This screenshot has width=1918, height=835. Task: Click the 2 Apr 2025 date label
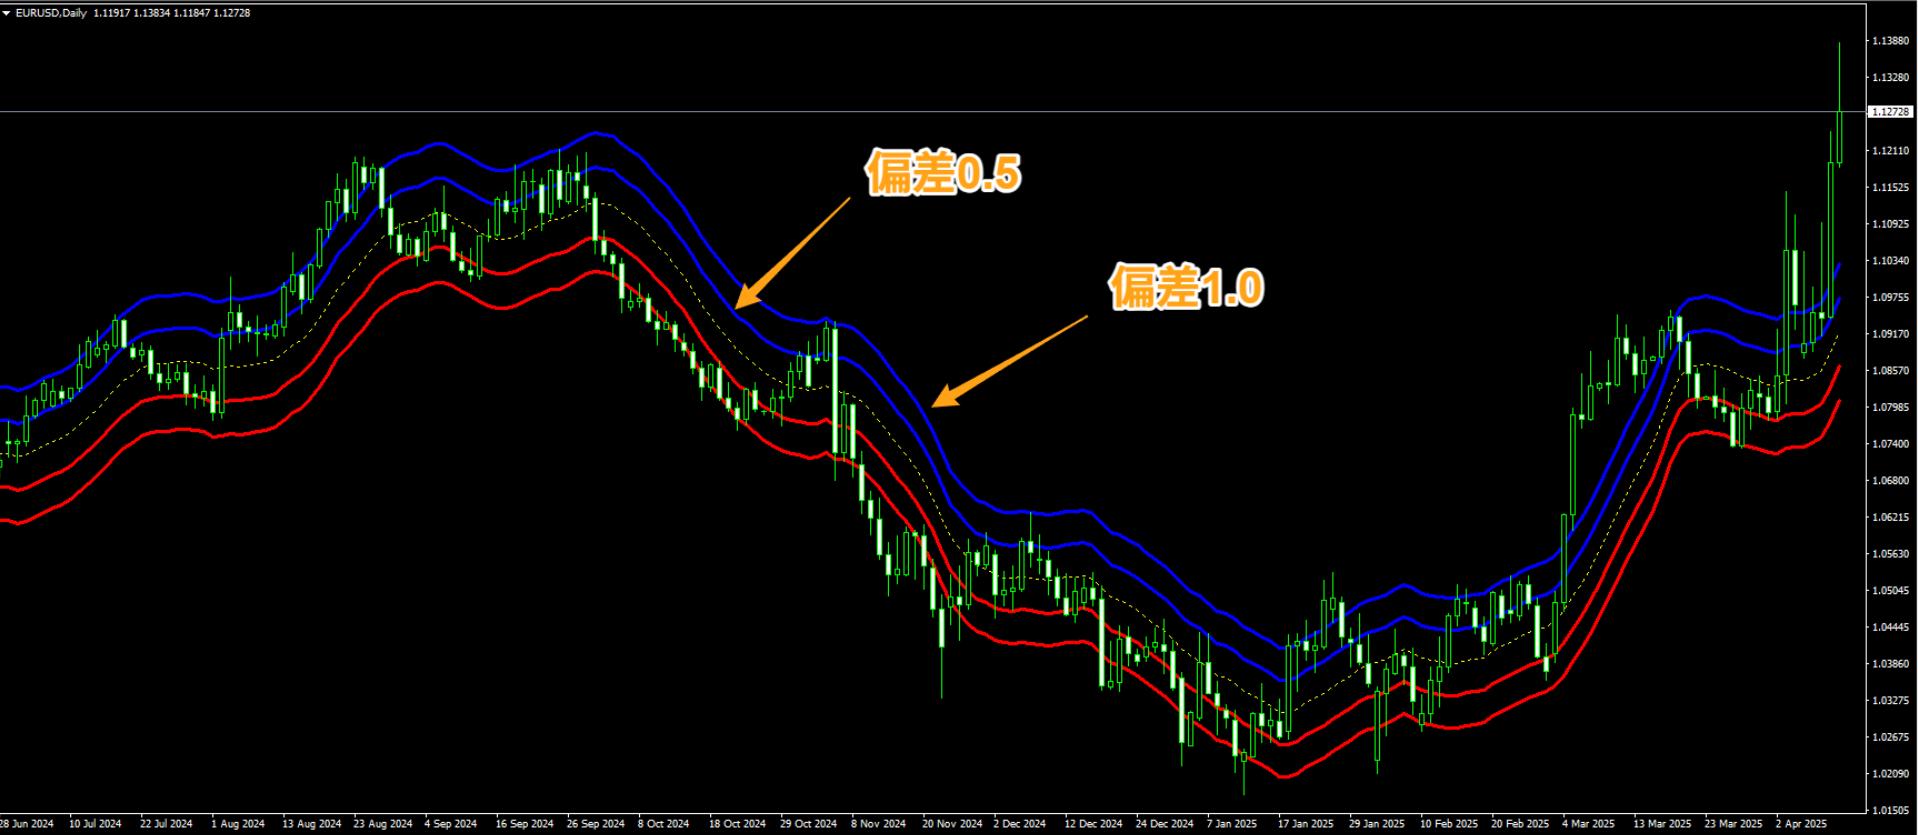click(1801, 825)
